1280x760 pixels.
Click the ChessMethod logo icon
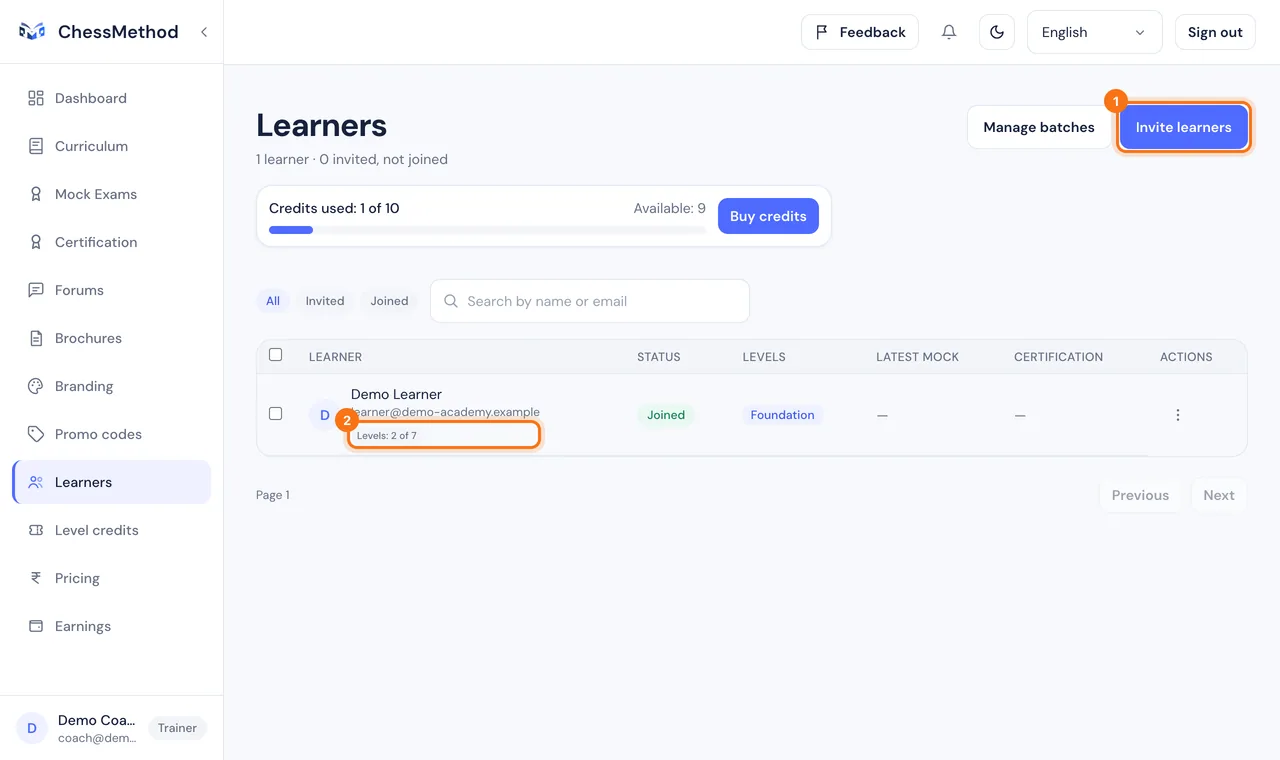(32, 32)
